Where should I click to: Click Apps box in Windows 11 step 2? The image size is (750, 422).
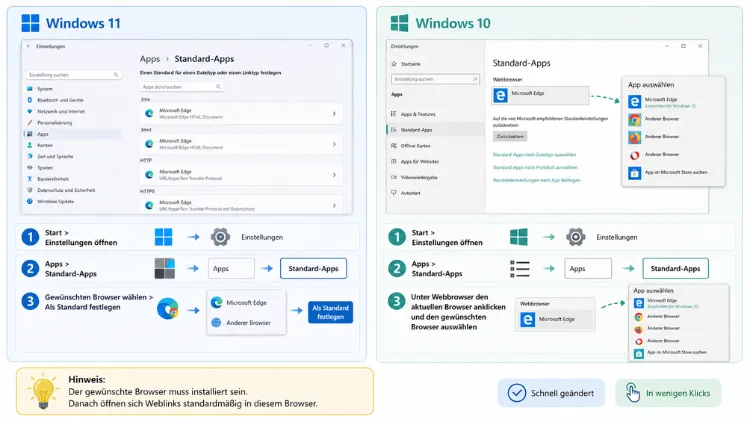pyautogui.click(x=231, y=268)
